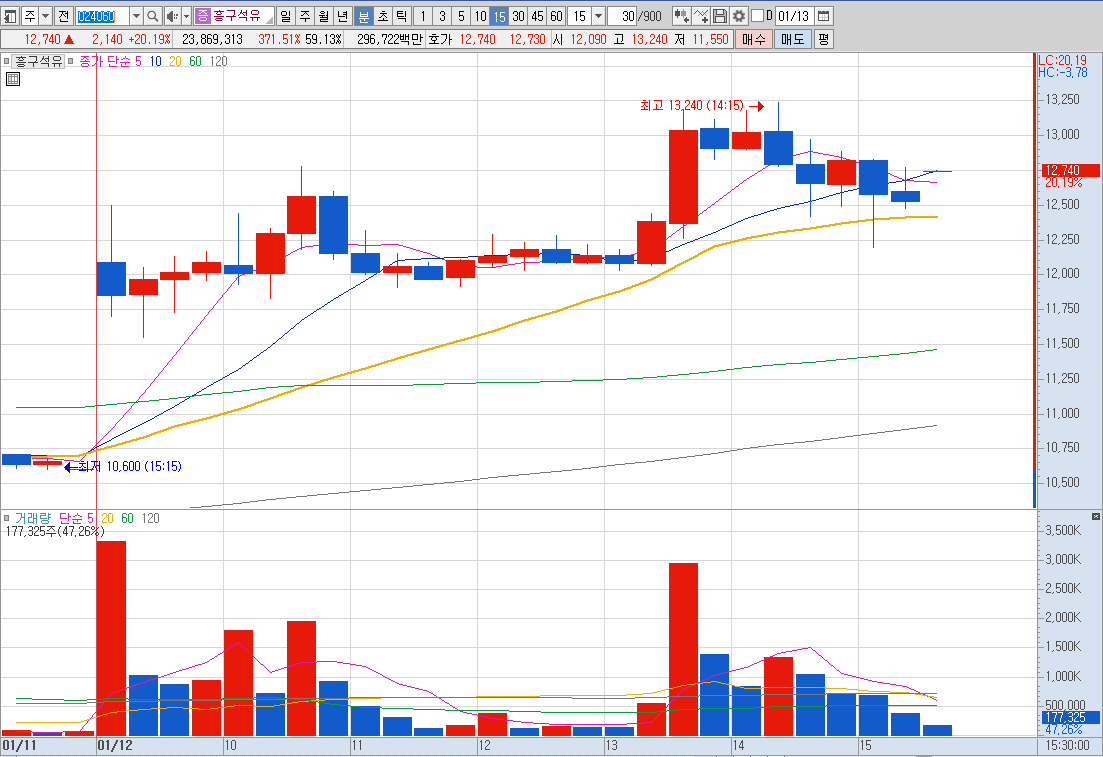Close the volume pane with its X icon

pyautogui.click(x=1095, y=516)
